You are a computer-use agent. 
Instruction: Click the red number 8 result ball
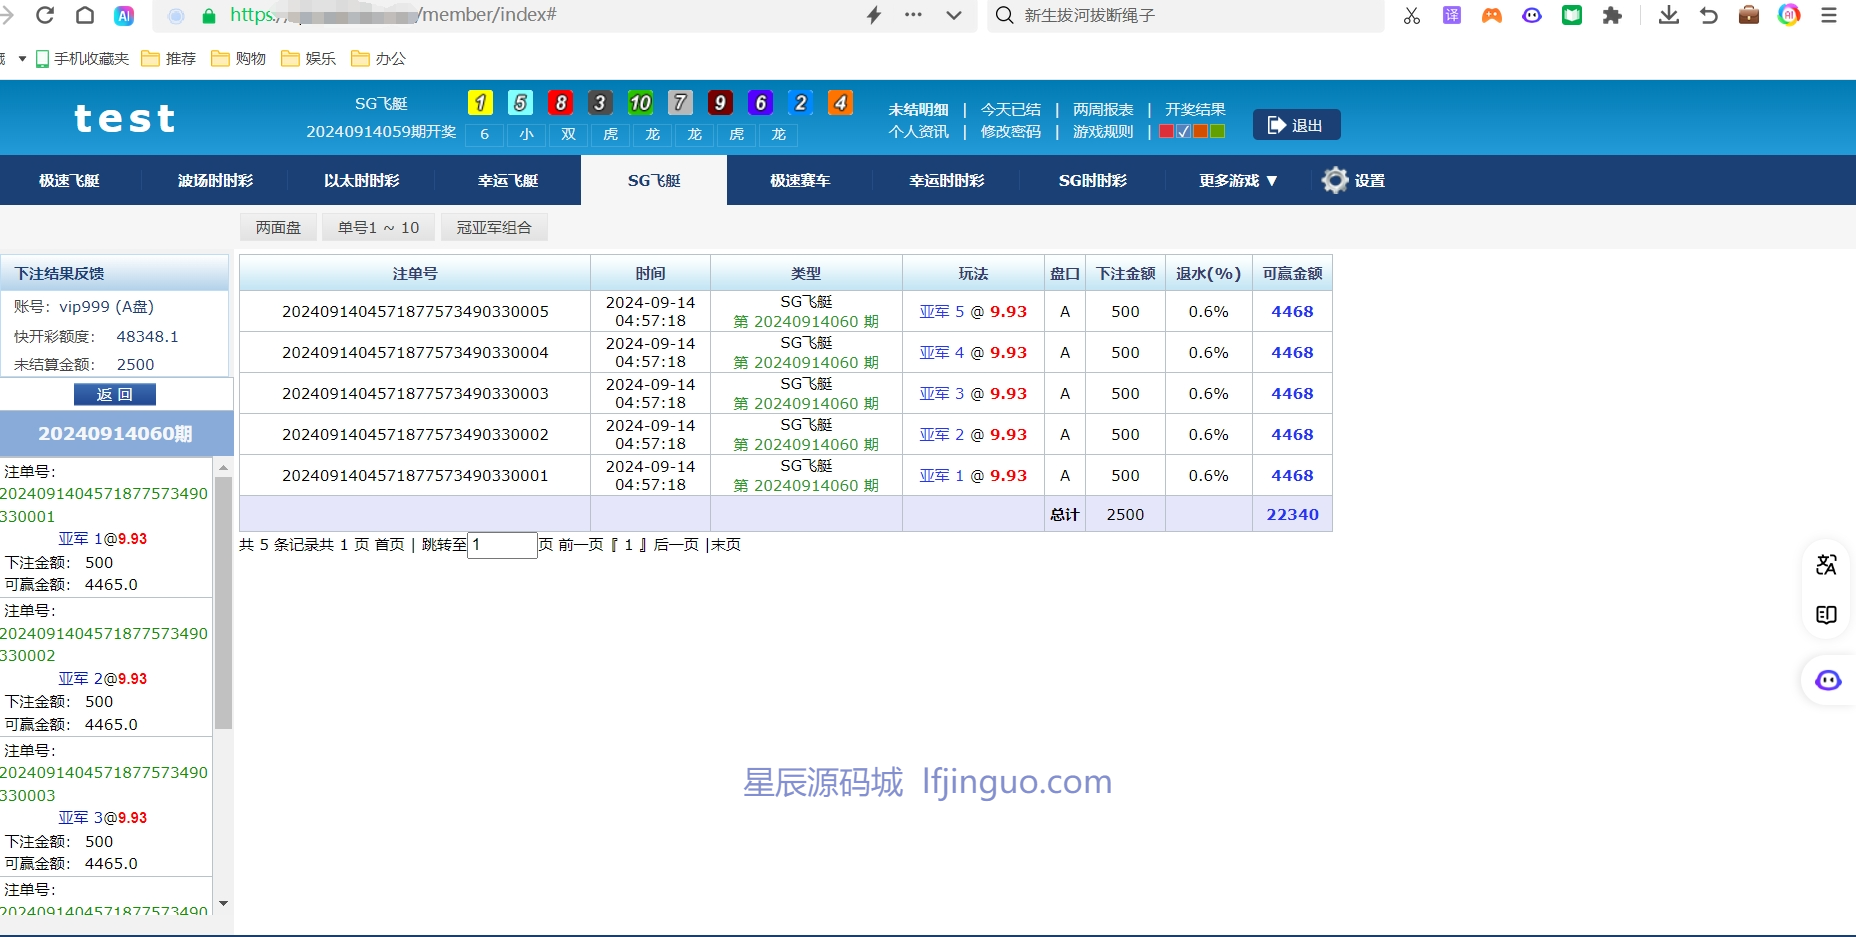(x=560, y=102)
